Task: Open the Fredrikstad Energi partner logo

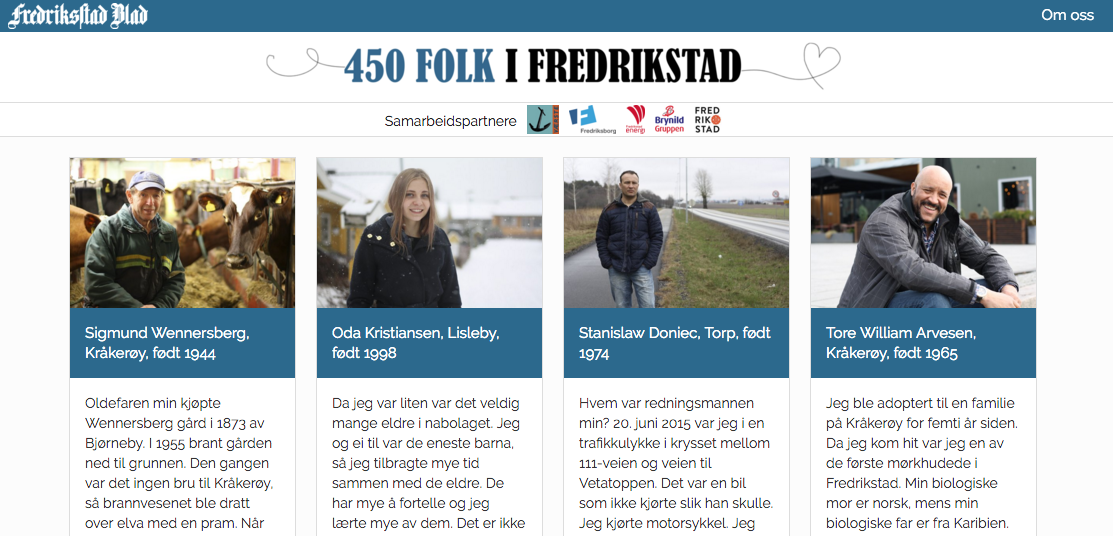Action: [x=635, y=119]
